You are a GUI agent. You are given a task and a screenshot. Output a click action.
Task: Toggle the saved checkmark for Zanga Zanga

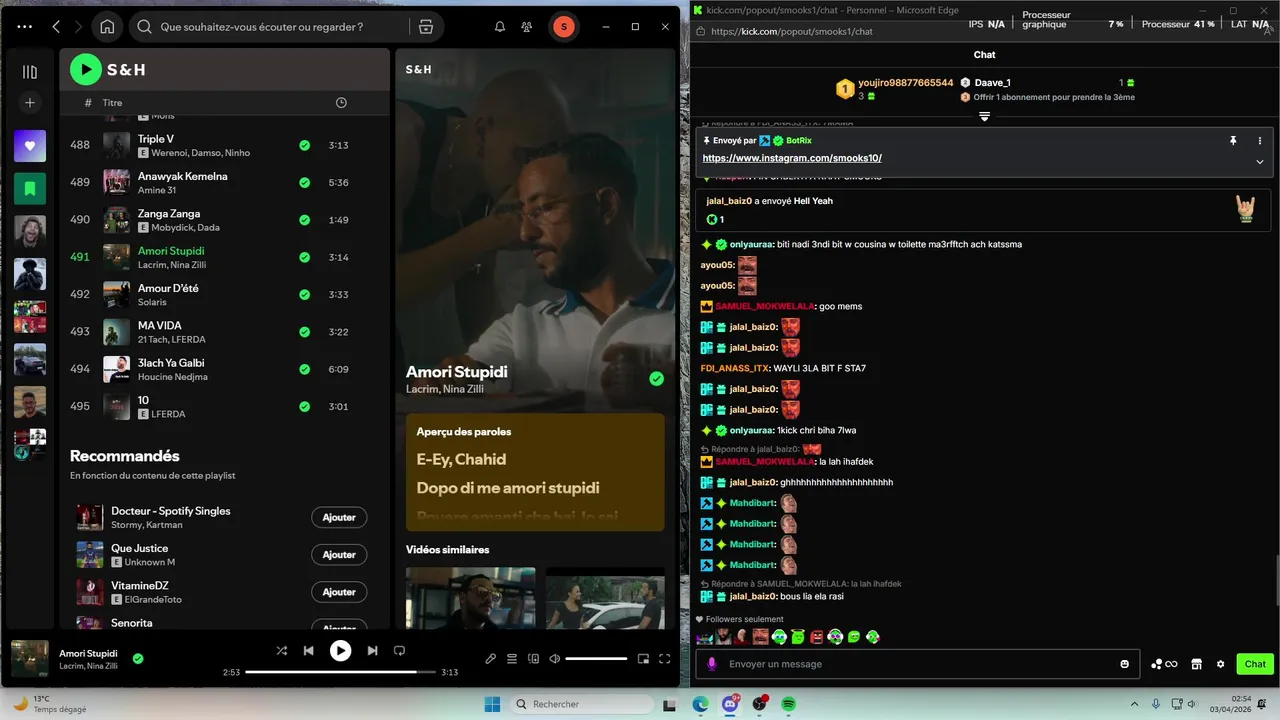pyautogui.click(x=304, y=220)
